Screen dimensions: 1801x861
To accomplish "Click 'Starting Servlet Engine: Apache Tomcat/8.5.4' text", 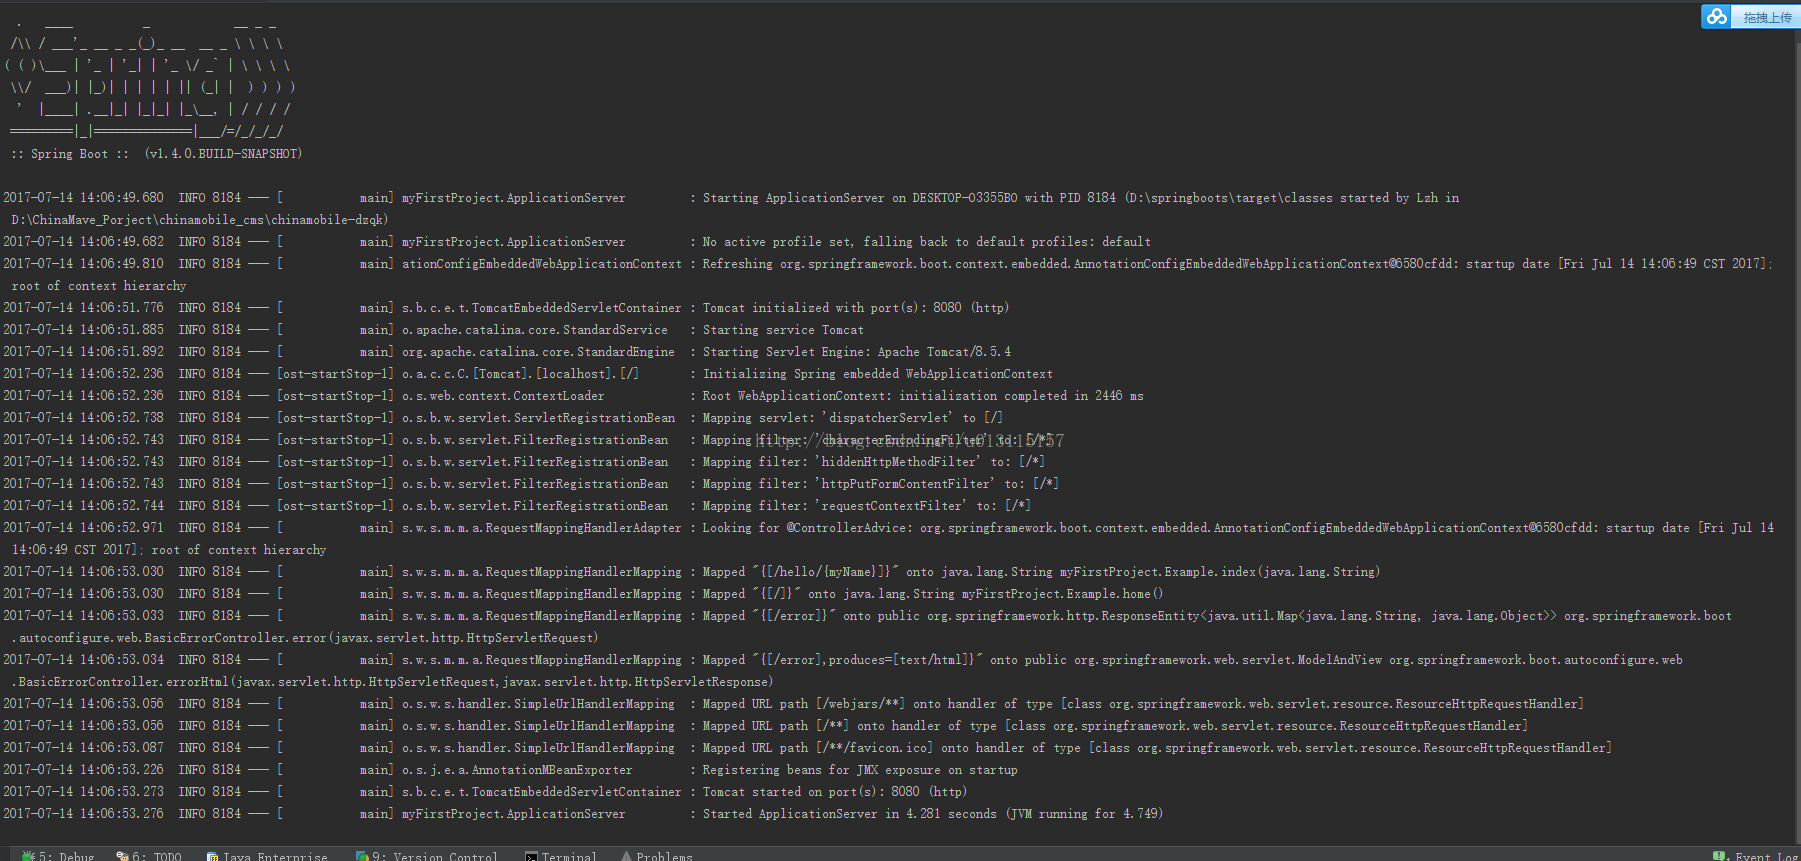I will coord(857,352).
